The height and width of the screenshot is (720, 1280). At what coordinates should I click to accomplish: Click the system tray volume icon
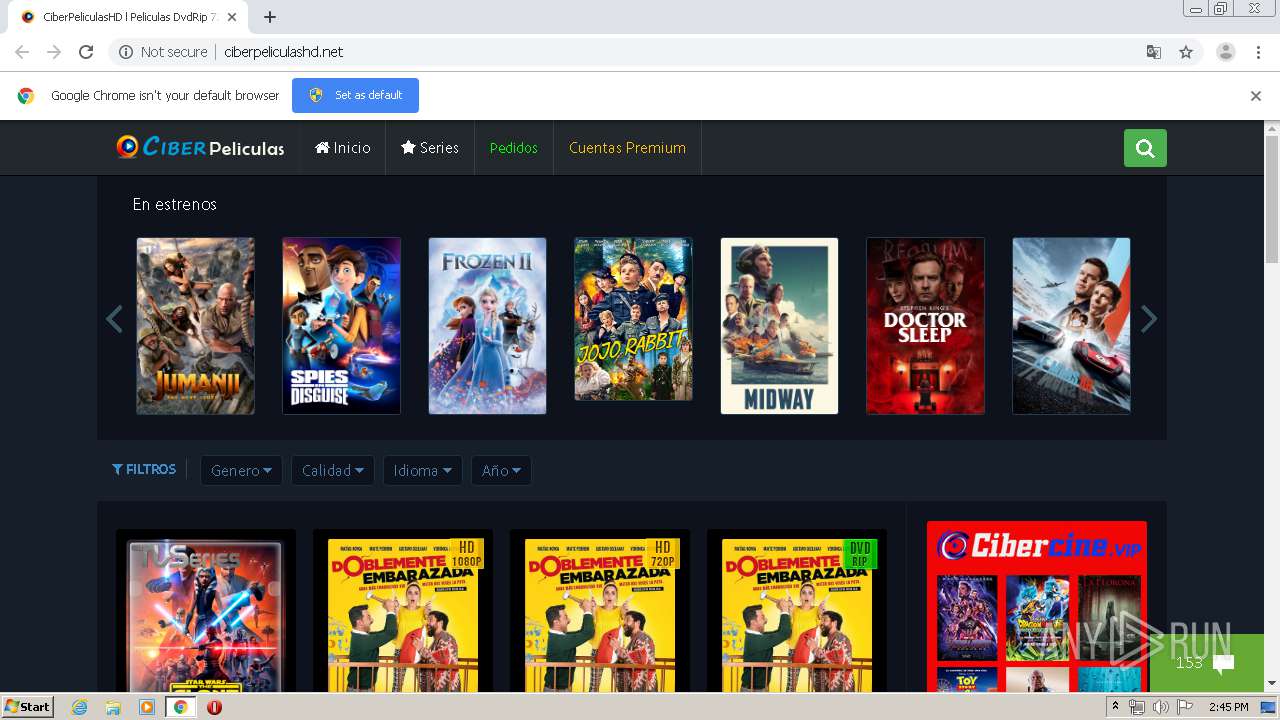tap(1160, 707)
